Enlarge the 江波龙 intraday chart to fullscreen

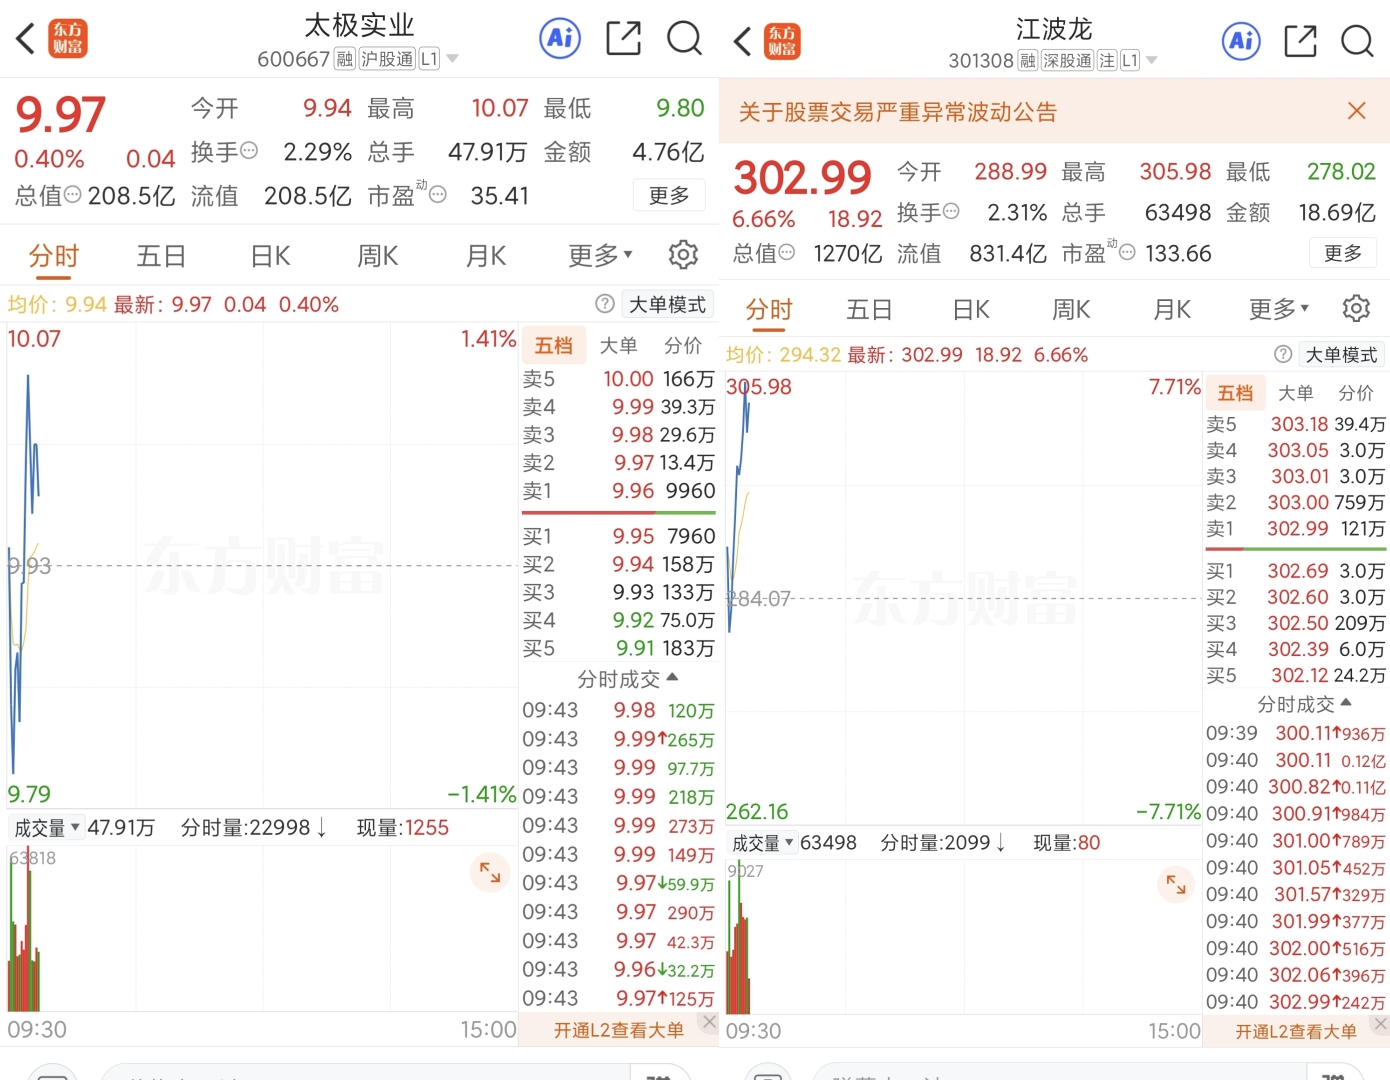click(1176, 884)
